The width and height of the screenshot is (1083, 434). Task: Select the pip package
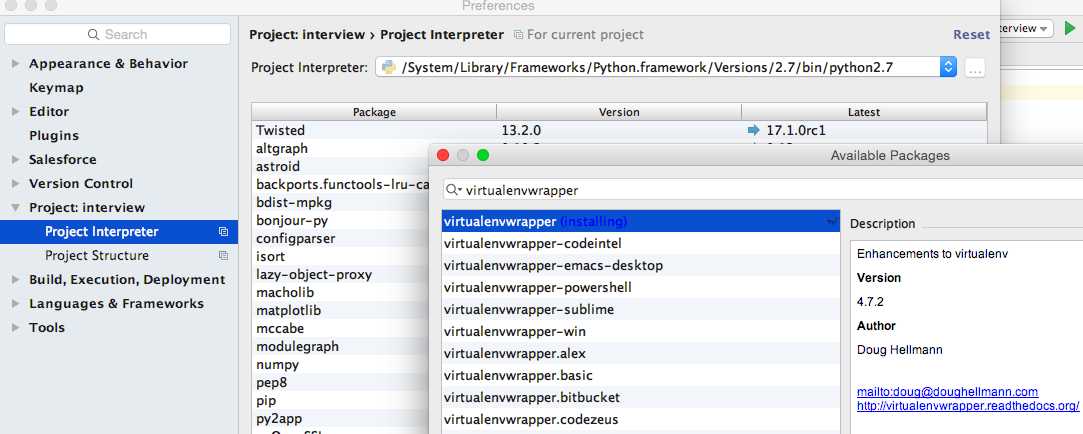pos(266,400)
